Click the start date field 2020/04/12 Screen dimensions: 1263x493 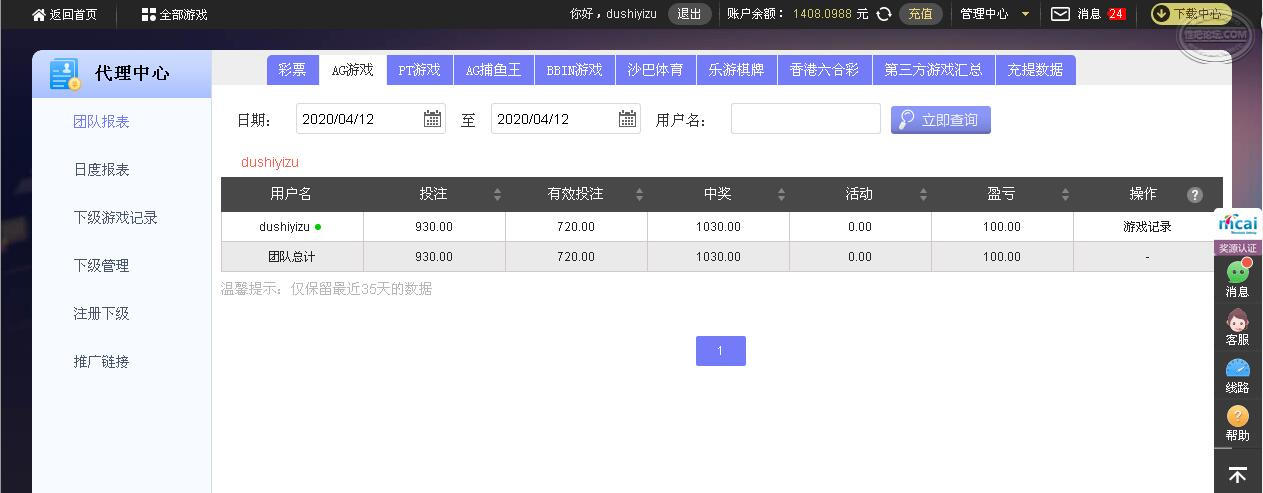point(371,119)
